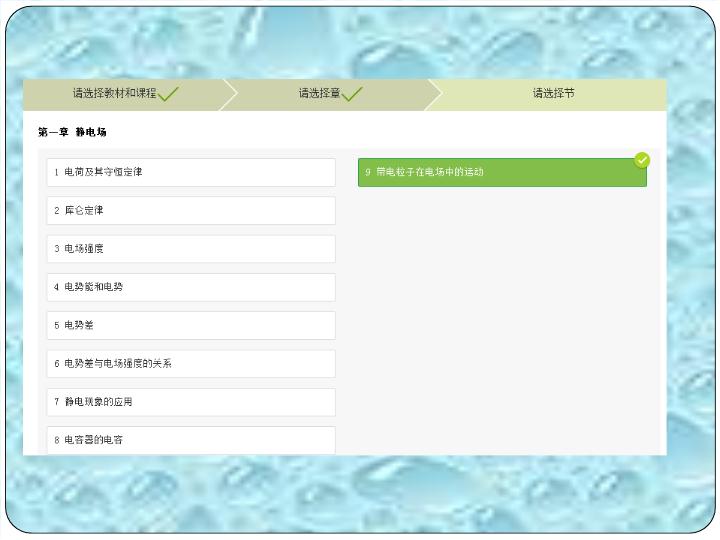The image size is (720, 540).
Task: Choose section 5 电势差
Action: tap(191, 325)
